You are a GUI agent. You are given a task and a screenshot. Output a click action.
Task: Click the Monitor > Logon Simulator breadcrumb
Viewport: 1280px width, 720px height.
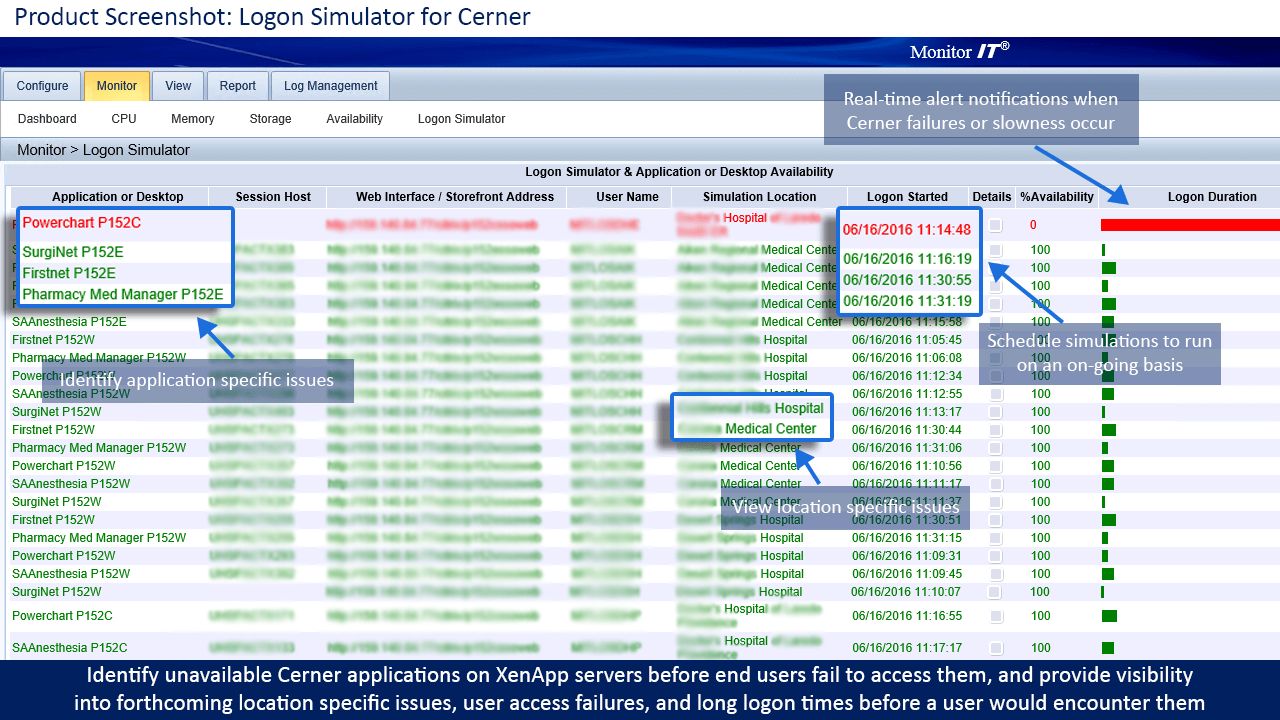click(103, 150)
